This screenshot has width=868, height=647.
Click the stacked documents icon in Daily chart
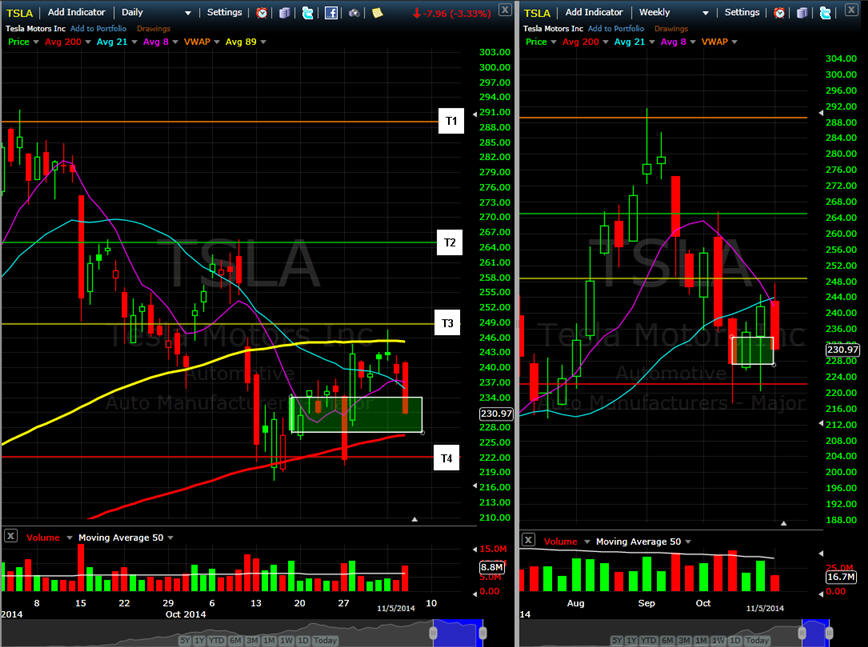click(285, 13)
